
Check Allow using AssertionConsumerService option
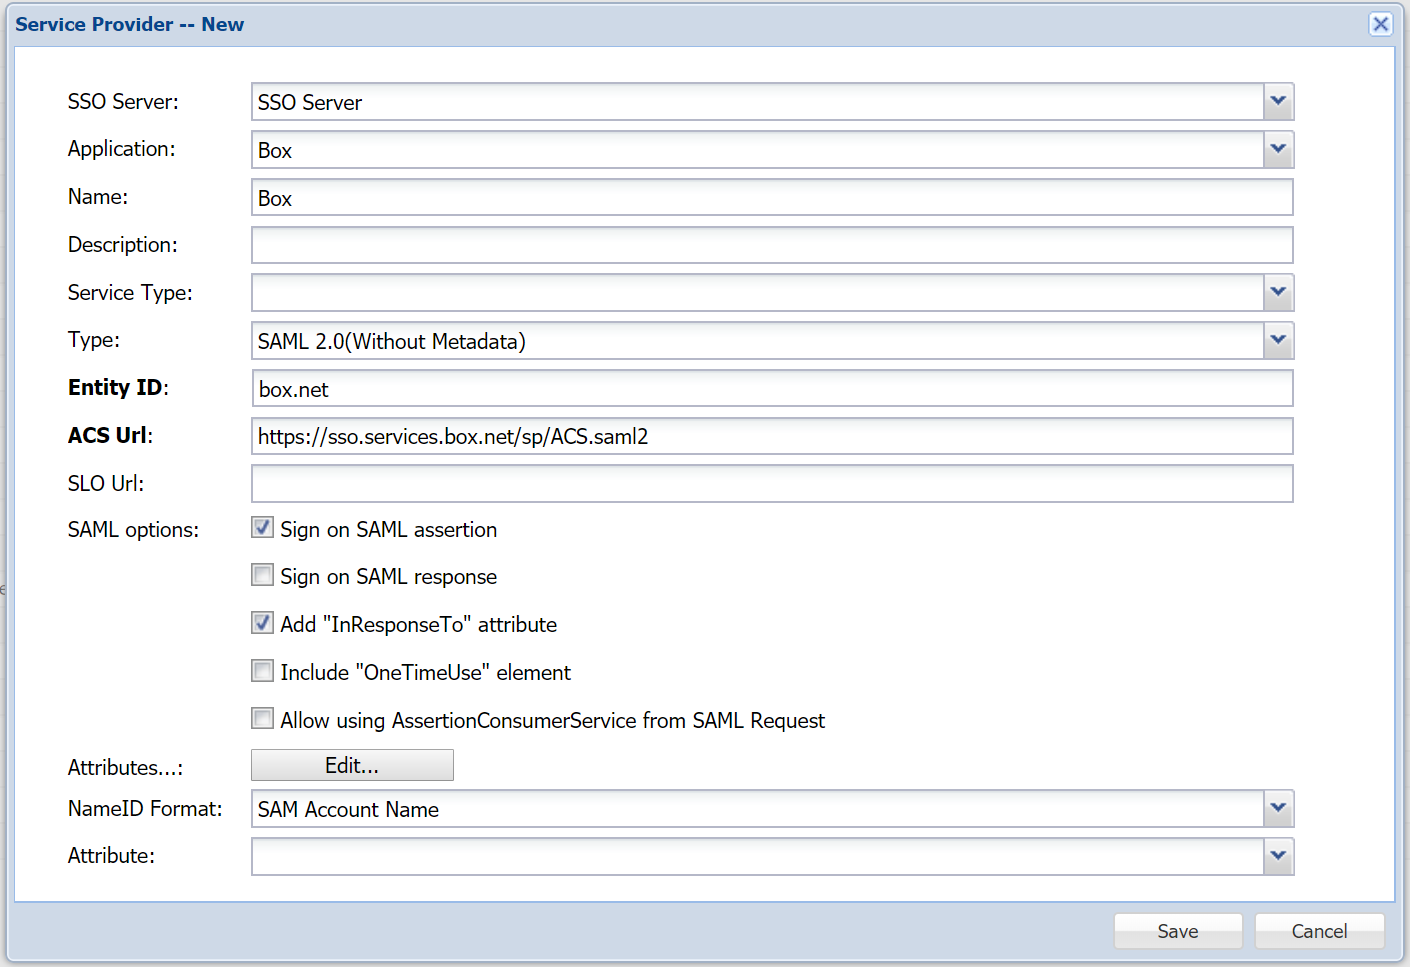tap(262, 719)
